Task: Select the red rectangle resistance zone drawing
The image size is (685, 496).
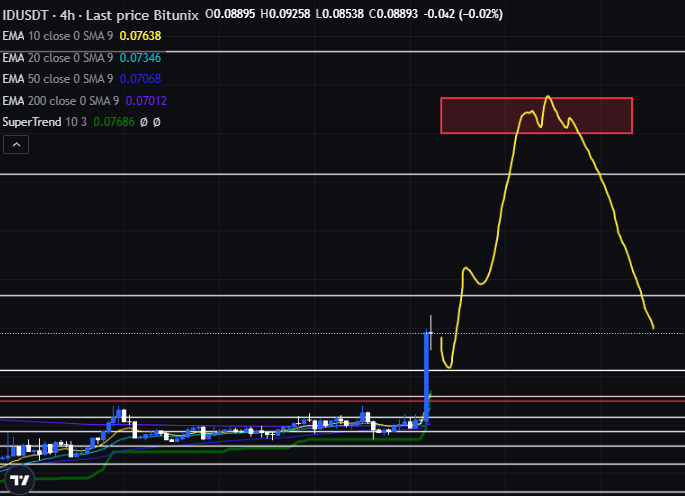Action: point(536,115)
